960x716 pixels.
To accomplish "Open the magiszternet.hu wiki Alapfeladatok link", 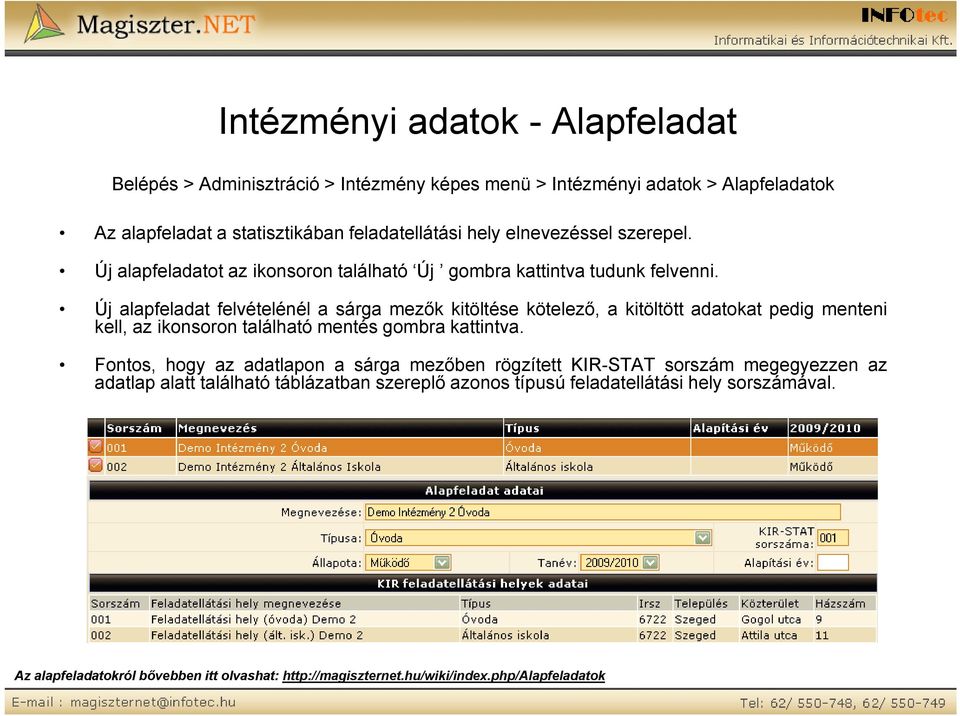I will (444, 676).
